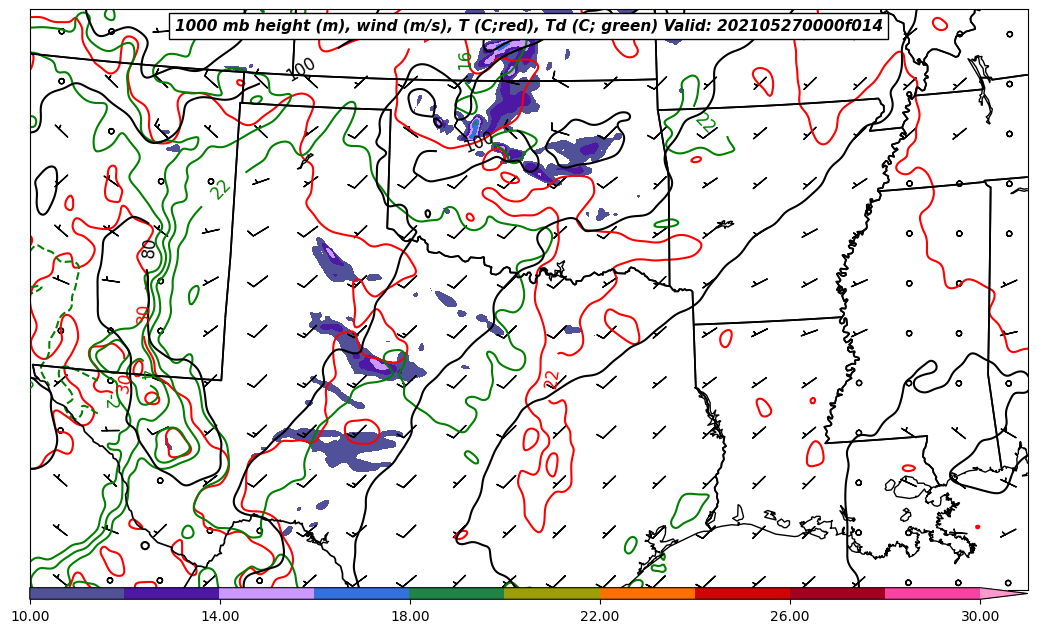Pick the olive 20–22 colorbar segment
This screenshot has width=1037, height=633.
pyautogui.click(x=552, y=593)
